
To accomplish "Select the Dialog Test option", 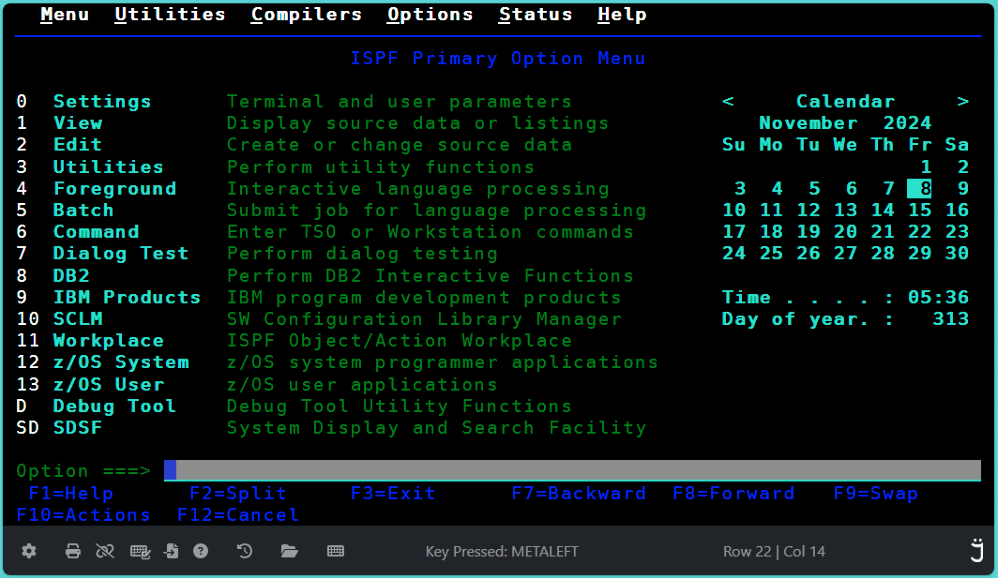I will pos(121,253).
